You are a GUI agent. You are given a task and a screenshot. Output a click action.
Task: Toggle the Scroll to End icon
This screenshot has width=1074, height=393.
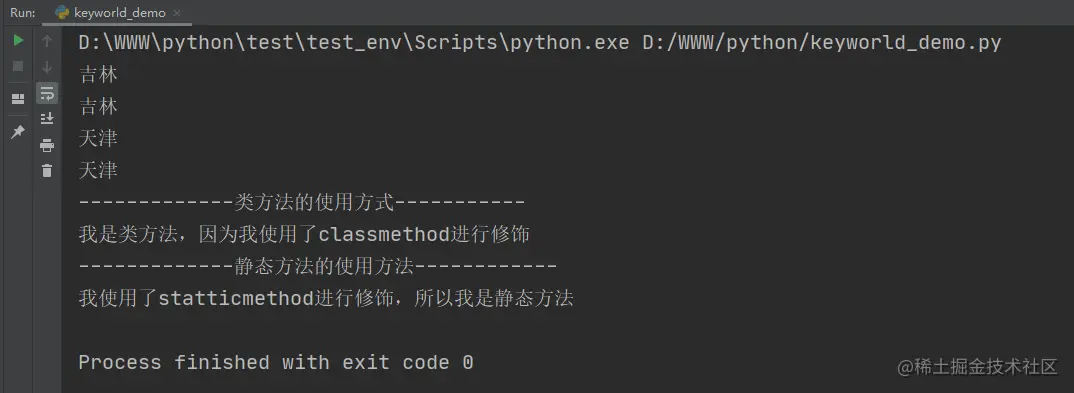(47, 118)
